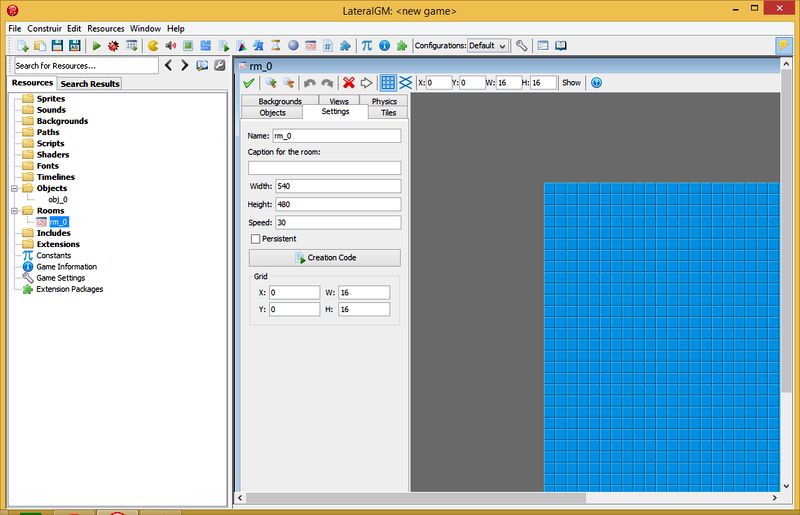
Task: Click the Open project icon
Action: [x=40, y=46]
